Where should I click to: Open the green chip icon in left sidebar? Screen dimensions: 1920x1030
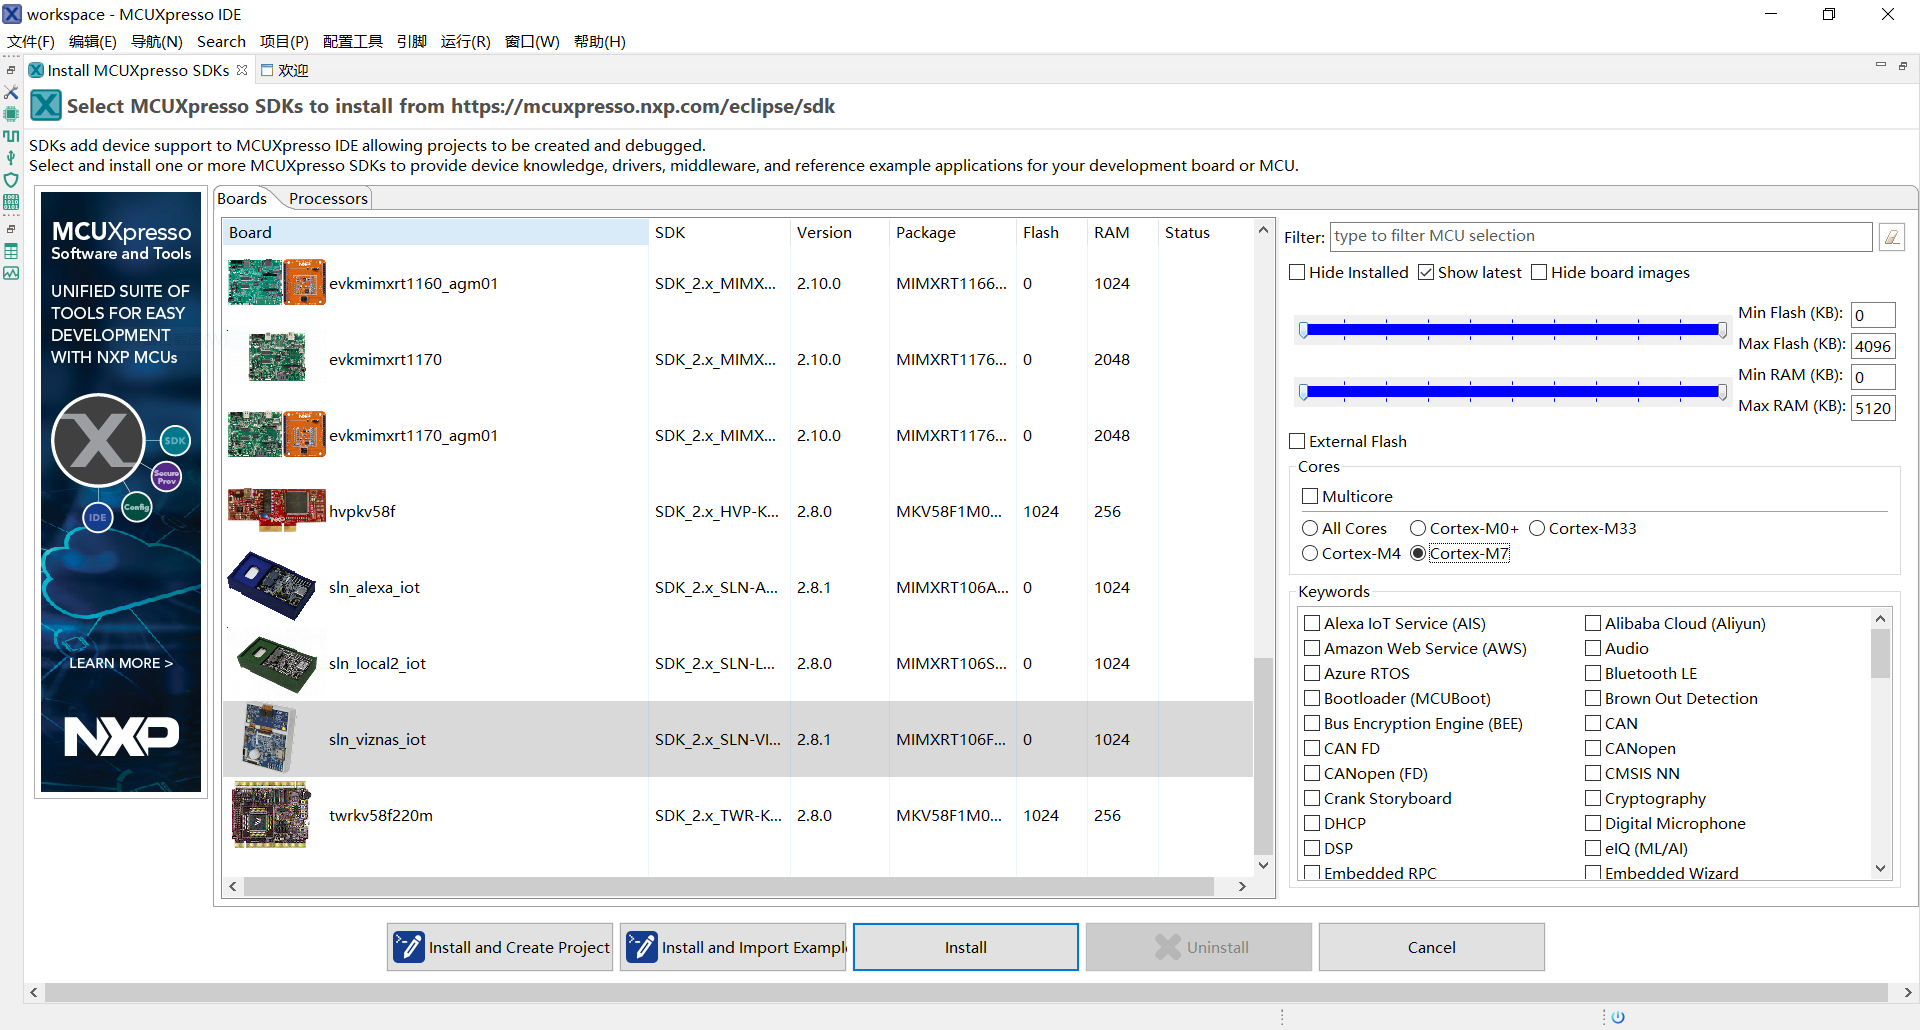(x=11, y=114)
